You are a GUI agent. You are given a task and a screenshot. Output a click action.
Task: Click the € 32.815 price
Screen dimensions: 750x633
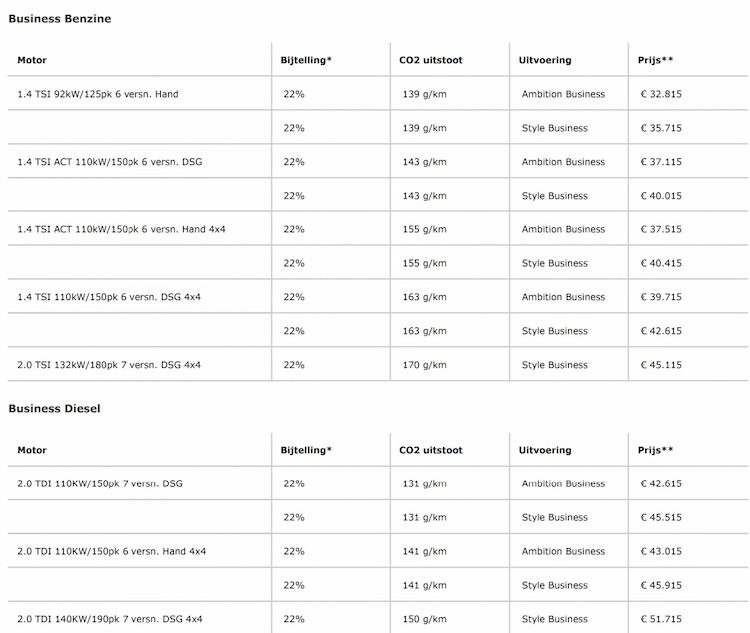coord(661,94)
